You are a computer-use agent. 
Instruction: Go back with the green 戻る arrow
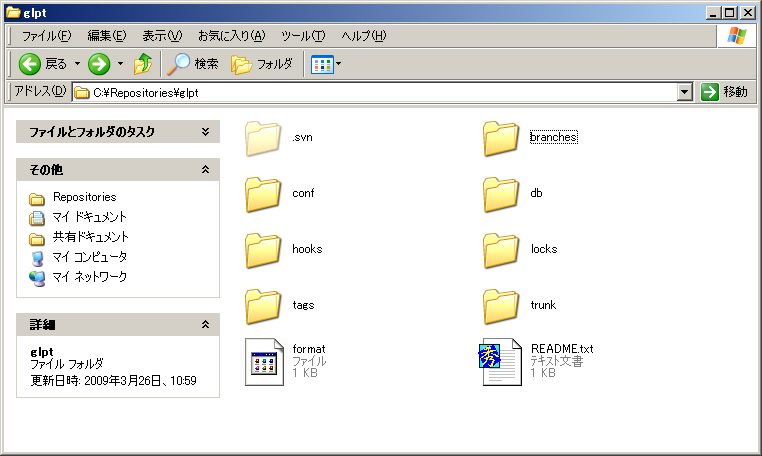(x=42, y=64)
